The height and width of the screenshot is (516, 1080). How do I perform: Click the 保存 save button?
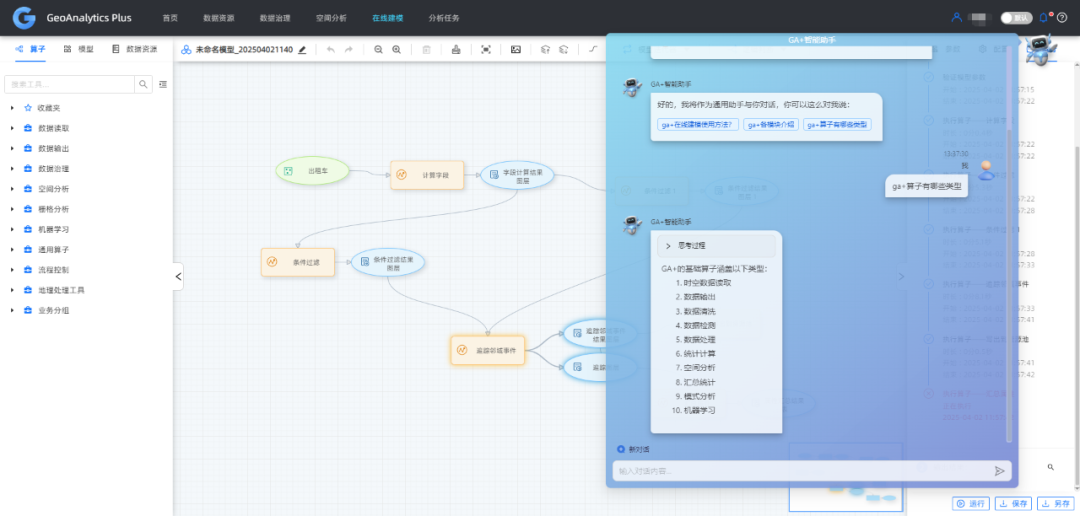(1014, 504)
